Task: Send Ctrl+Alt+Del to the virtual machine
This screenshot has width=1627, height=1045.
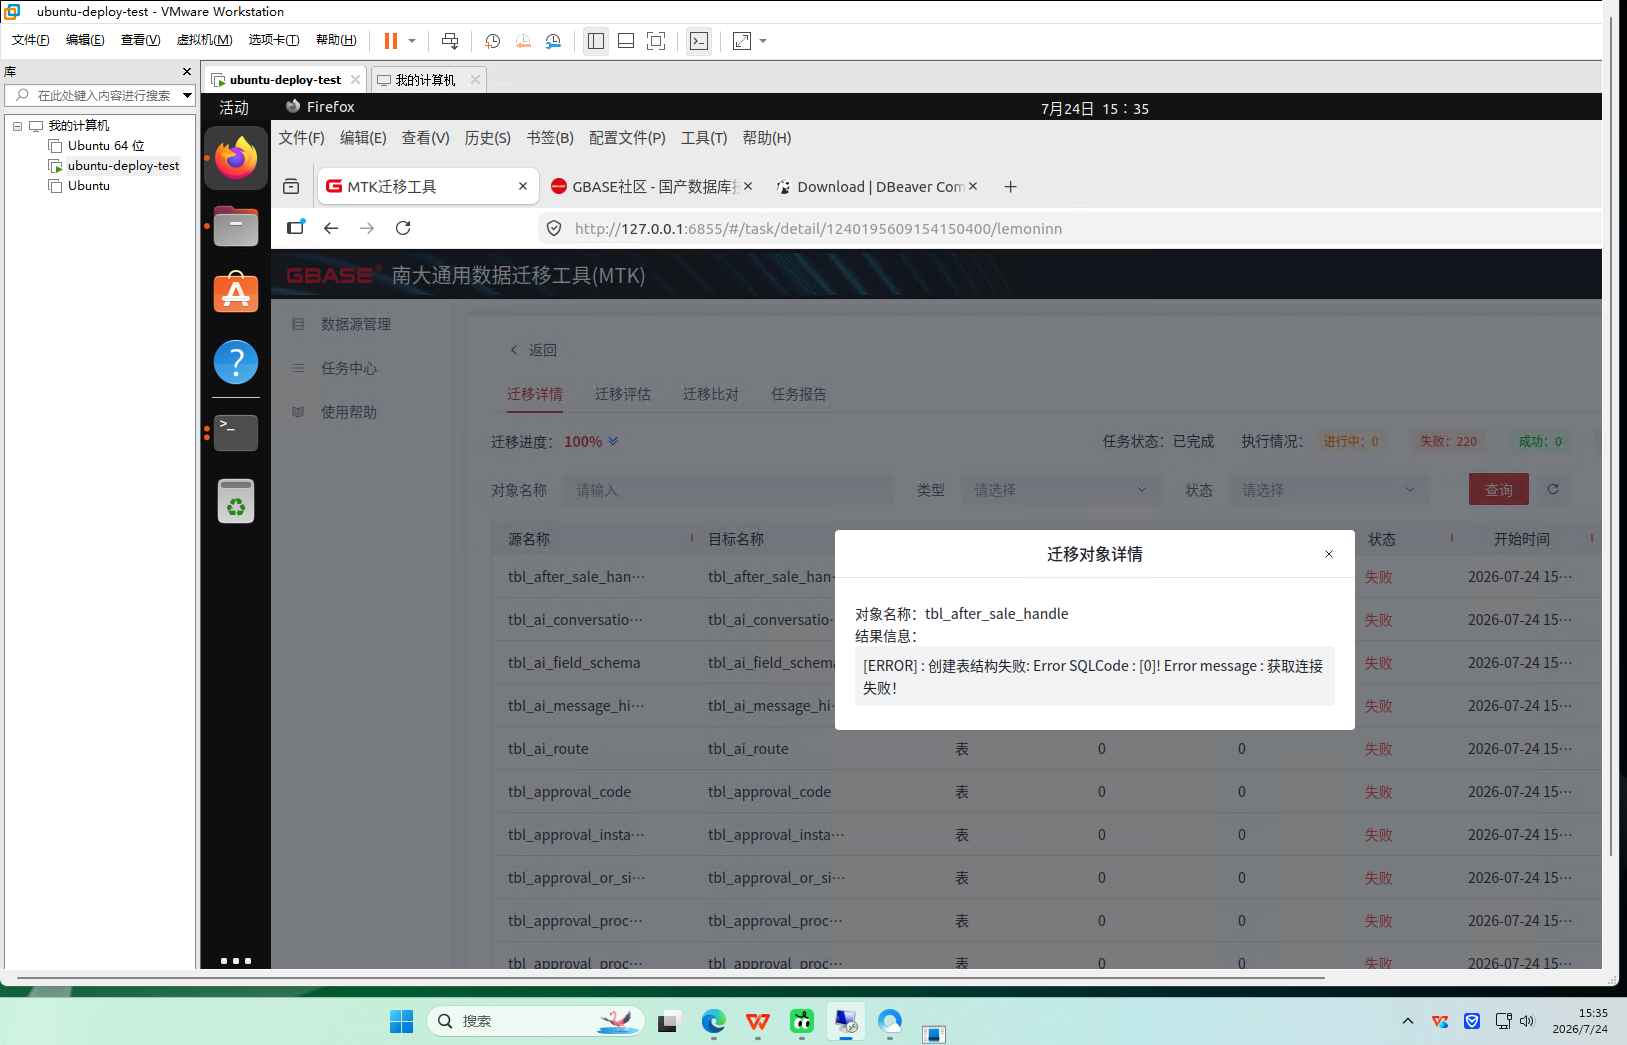Action: pyautogui.click(x=450, y=41)
